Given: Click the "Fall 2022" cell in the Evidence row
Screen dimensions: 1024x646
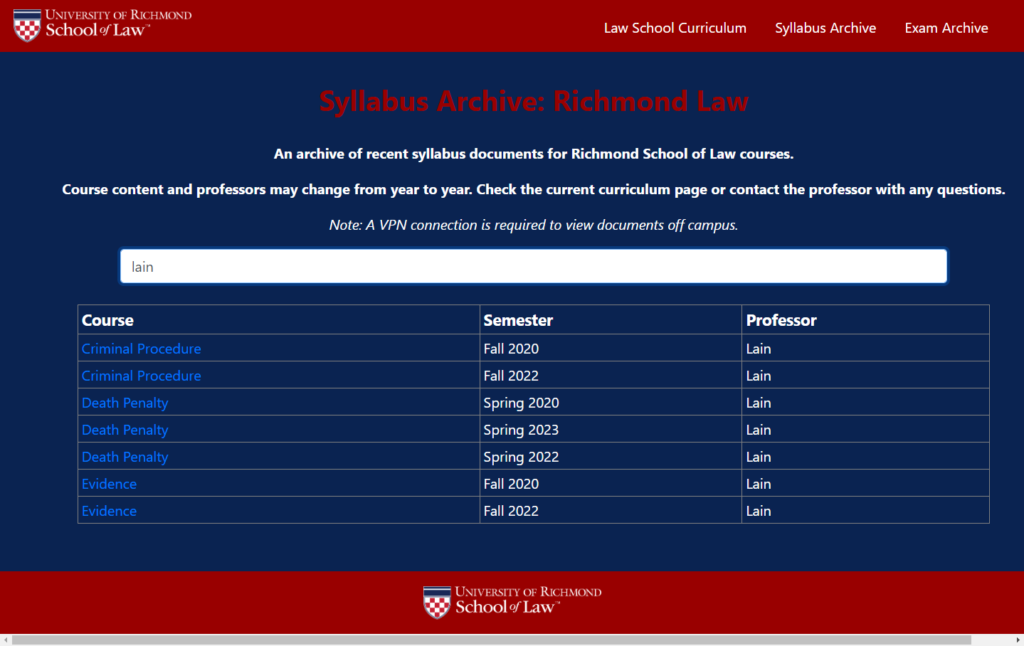Looking at the screenshot, I should pyautogui.click(x=611, y=511).
